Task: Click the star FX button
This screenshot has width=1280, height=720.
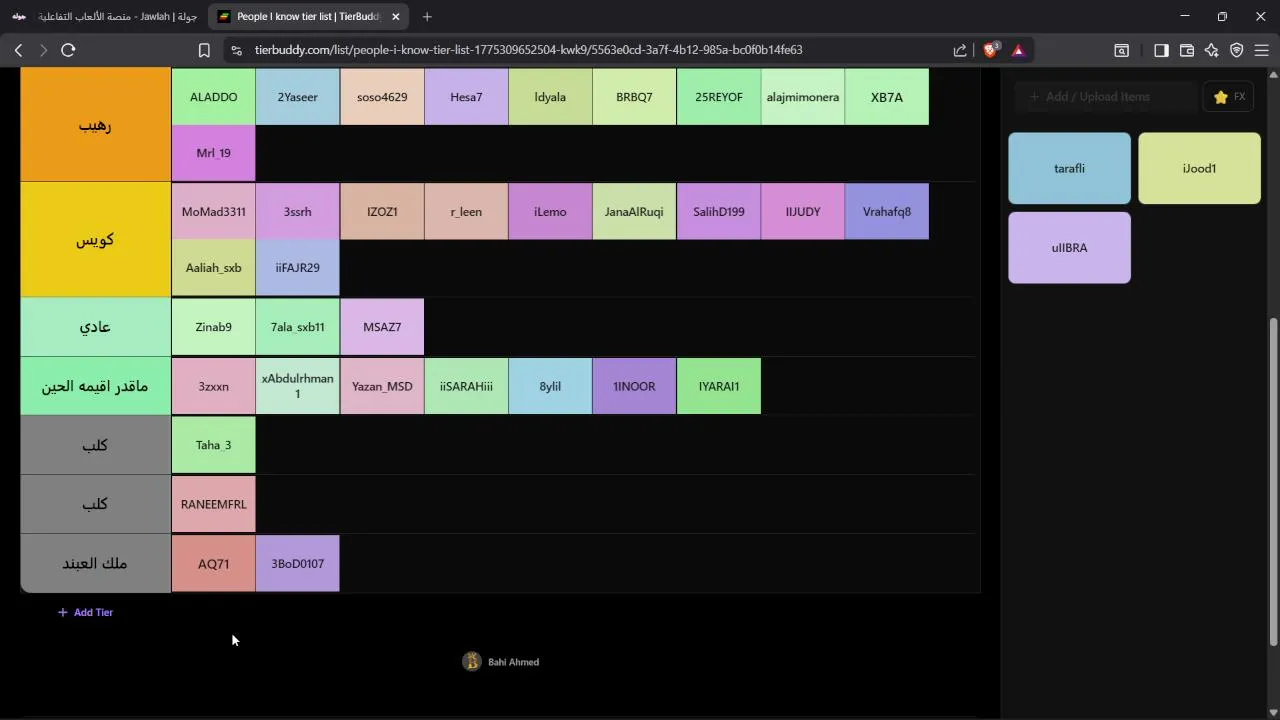Action: (x=1228, y=97)
